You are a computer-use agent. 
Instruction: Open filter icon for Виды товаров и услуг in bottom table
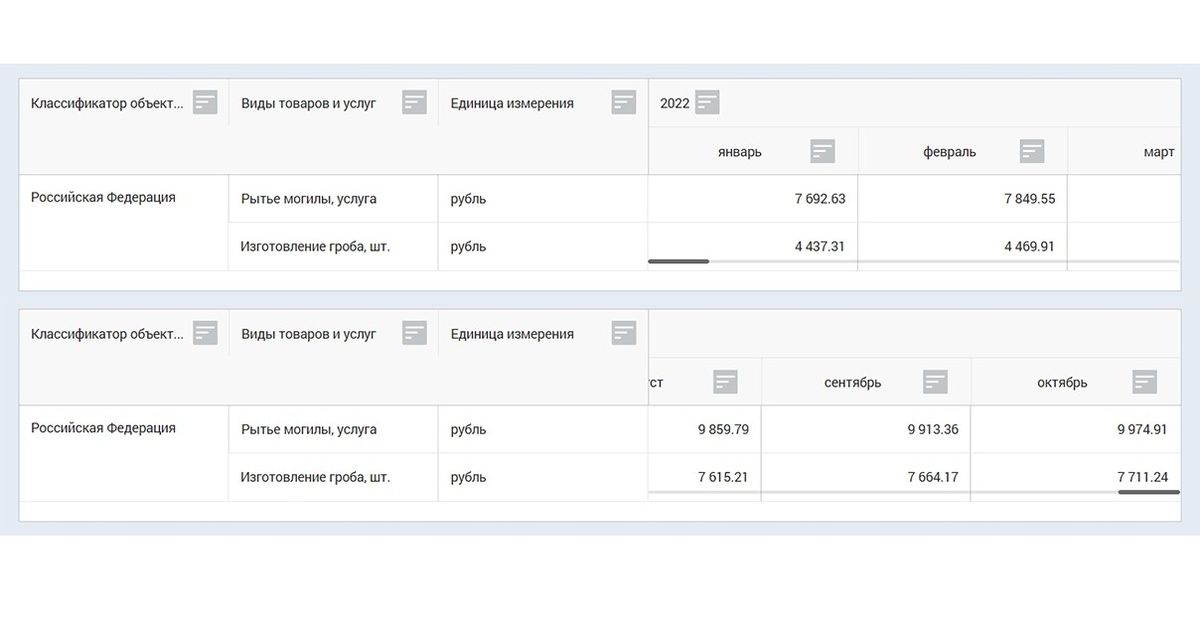pos(414,333)
